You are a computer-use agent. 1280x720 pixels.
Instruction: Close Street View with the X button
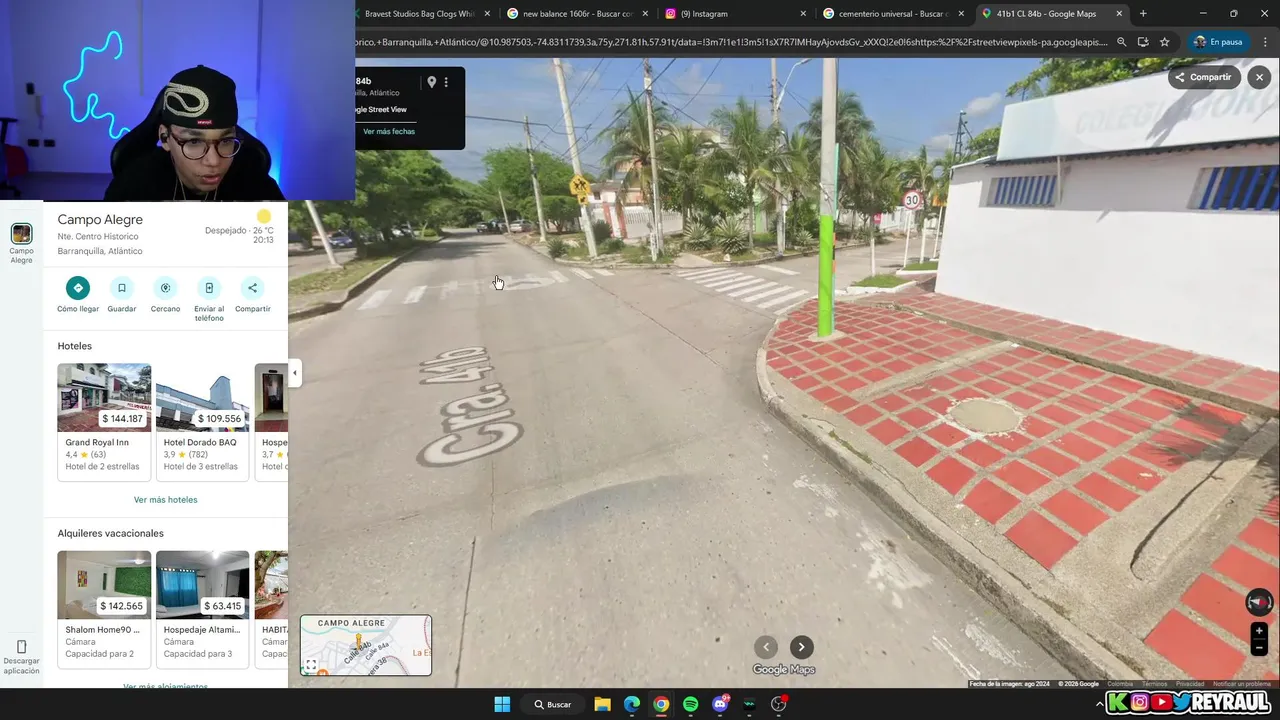(1259, 77)
